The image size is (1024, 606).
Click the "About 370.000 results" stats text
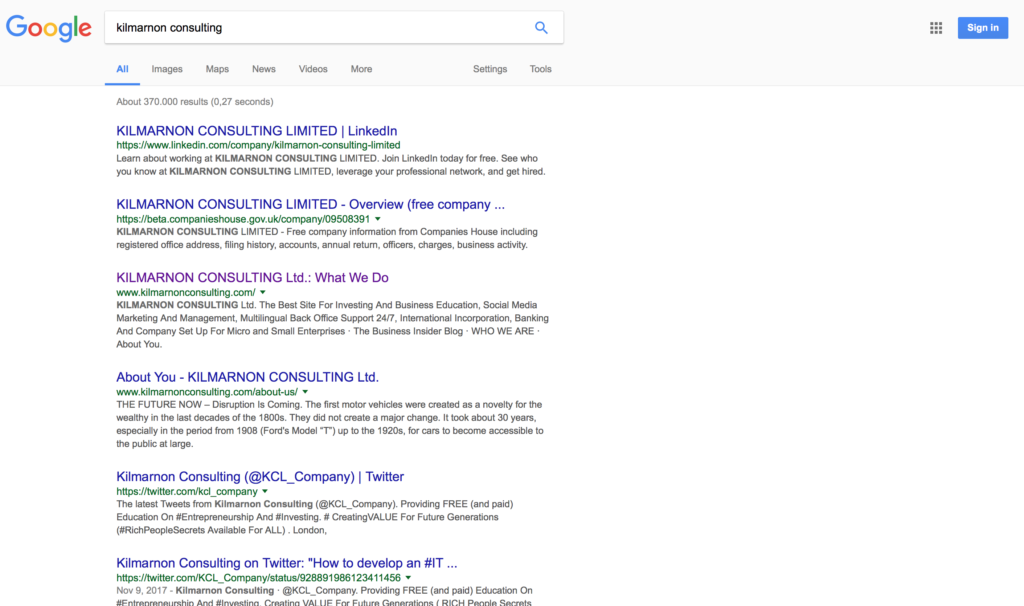(x=195, y=102)
